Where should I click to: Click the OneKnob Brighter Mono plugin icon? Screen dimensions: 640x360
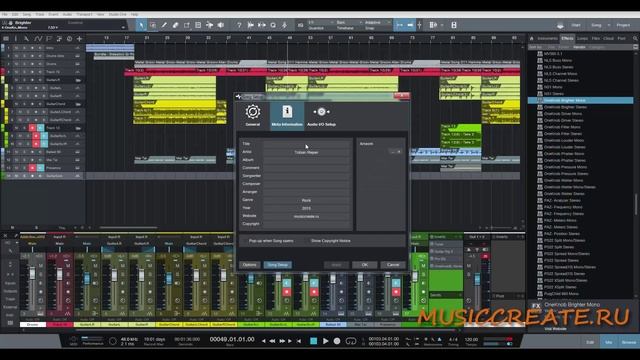click(x=540, y=100)
